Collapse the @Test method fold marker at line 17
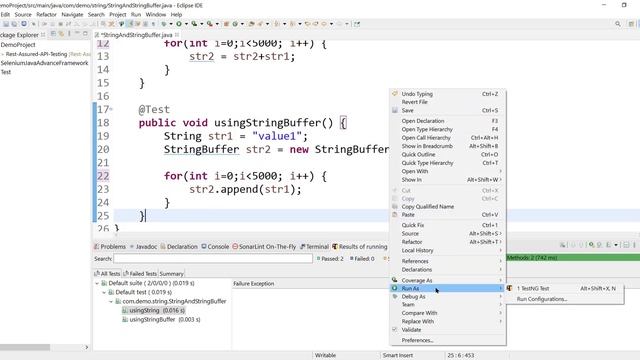This screenshot has width=640, height=360. (x=111, y=109)
